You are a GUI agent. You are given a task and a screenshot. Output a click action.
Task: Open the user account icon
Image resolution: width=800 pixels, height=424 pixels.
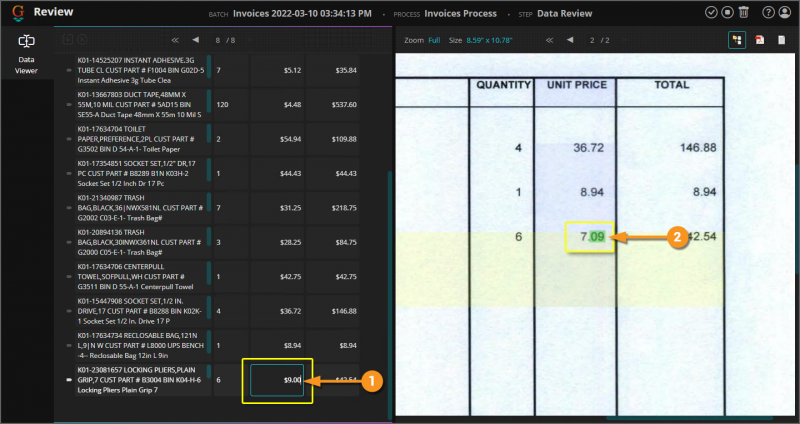pyautogui.click(x=785, y=12)
